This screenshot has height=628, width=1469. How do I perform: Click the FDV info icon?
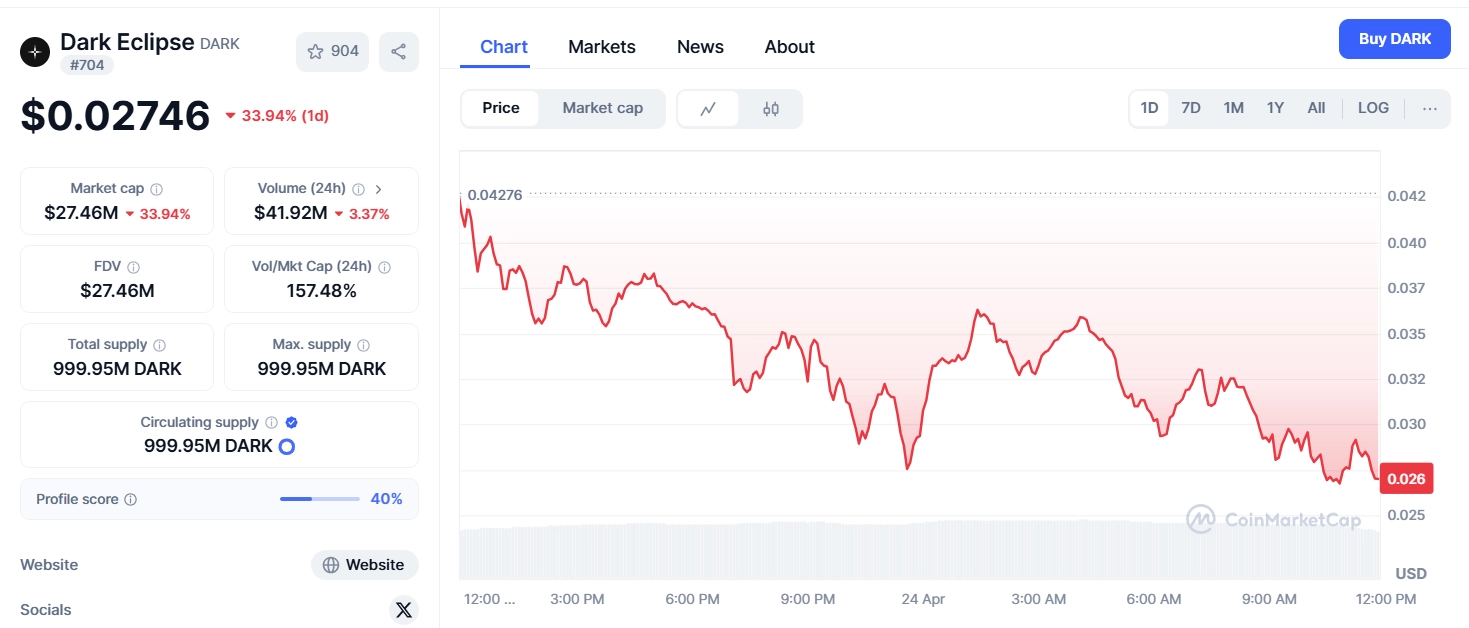(x=134, y=267)
